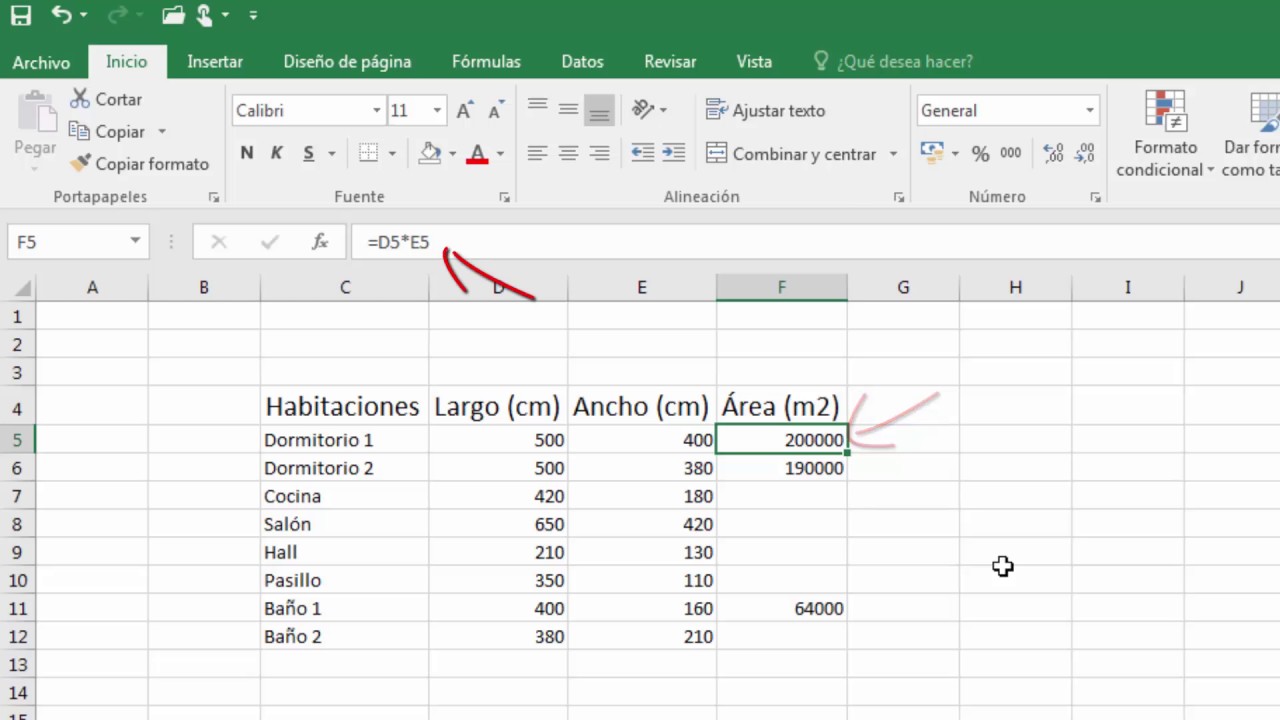Toggle center text horizontally
Viewport: 1280px width, 720px height.
568,153
